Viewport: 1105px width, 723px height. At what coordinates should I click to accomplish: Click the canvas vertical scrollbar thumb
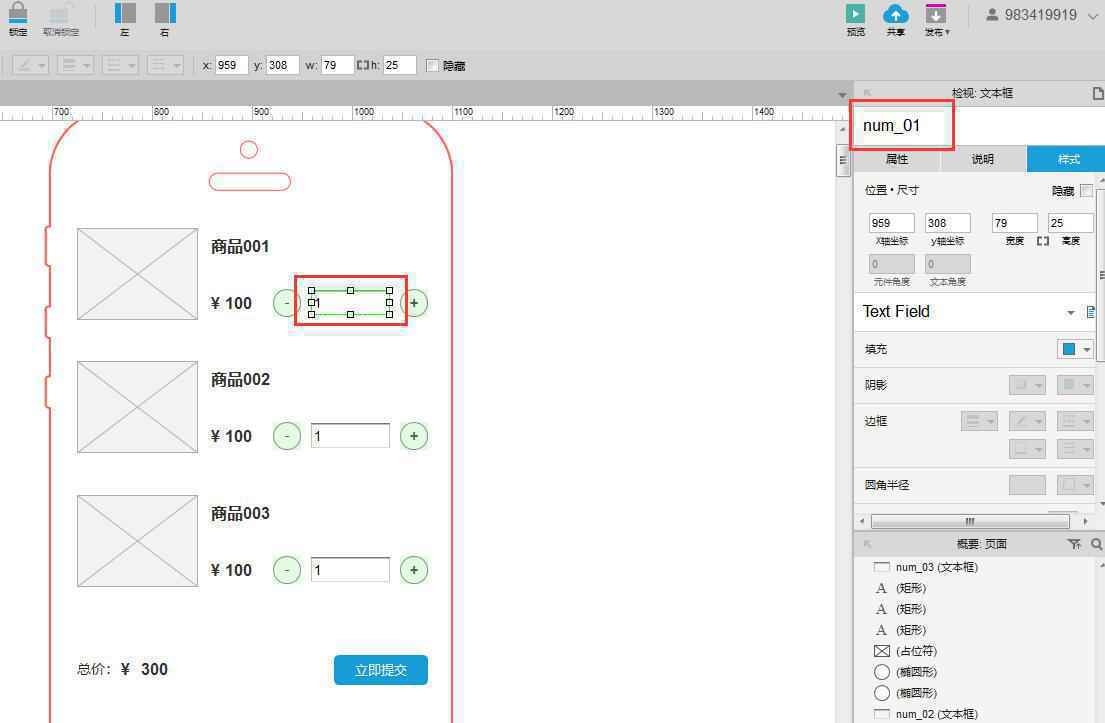(843, 161)
